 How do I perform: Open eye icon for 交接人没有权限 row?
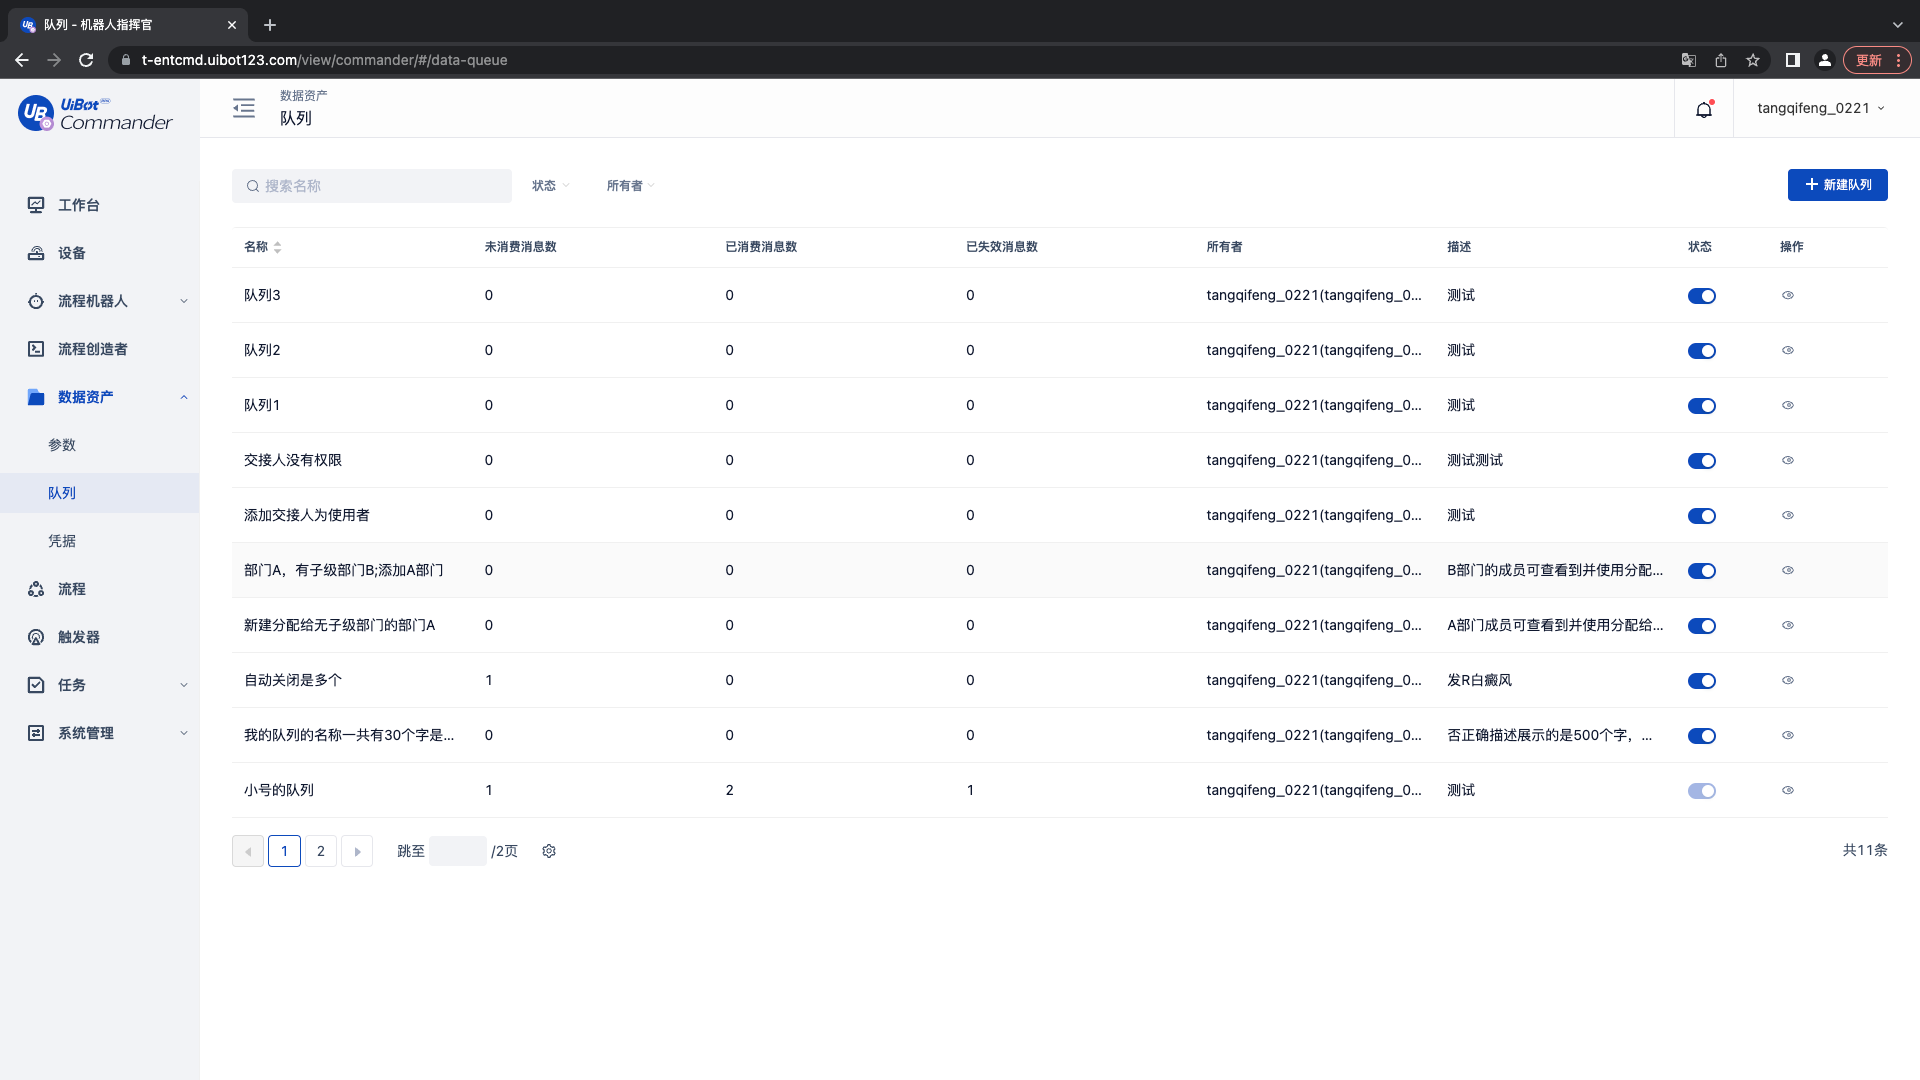[x=1788, y=460]
